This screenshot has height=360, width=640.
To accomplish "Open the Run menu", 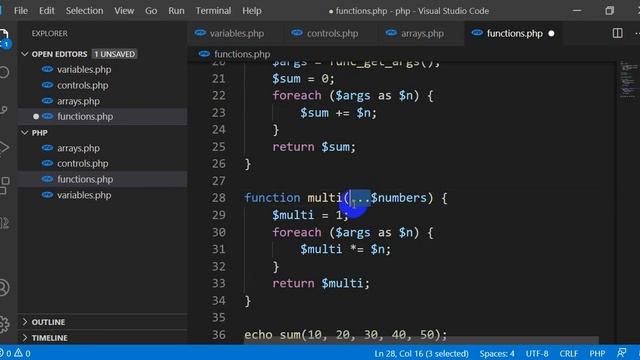I will coord(176,11).
